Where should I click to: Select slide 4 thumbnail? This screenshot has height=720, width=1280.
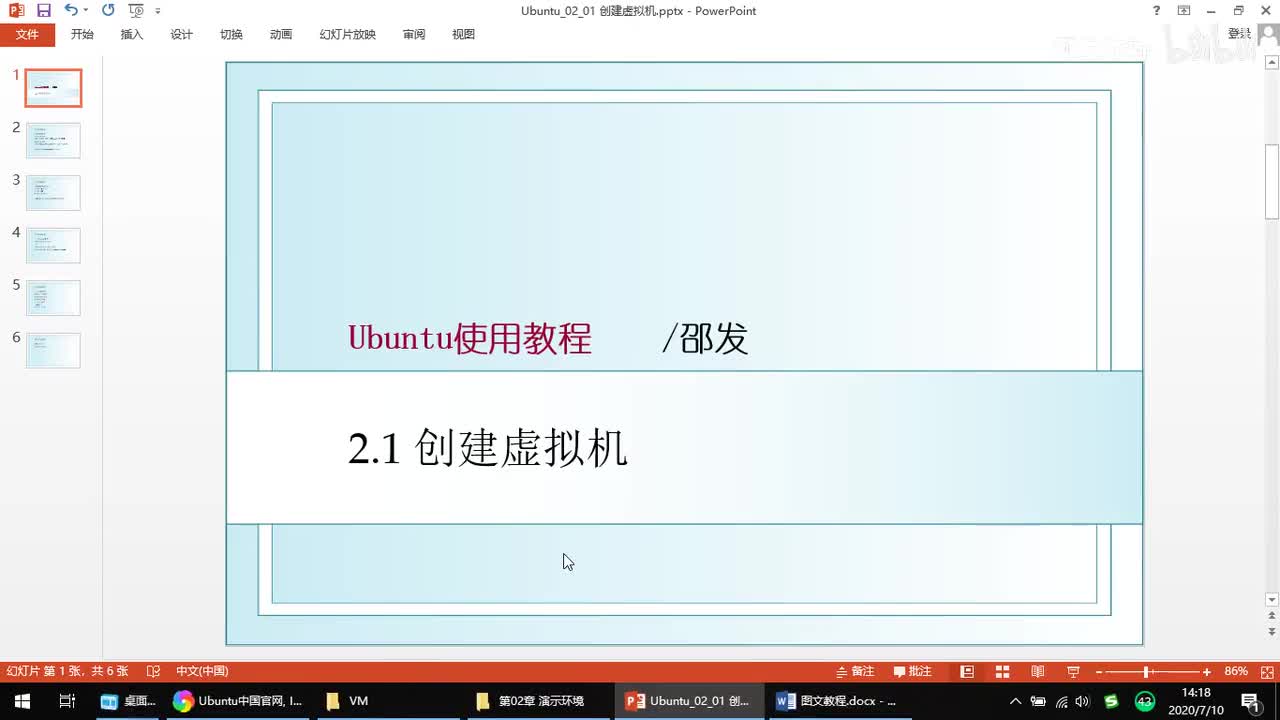[x=53, y=245]
